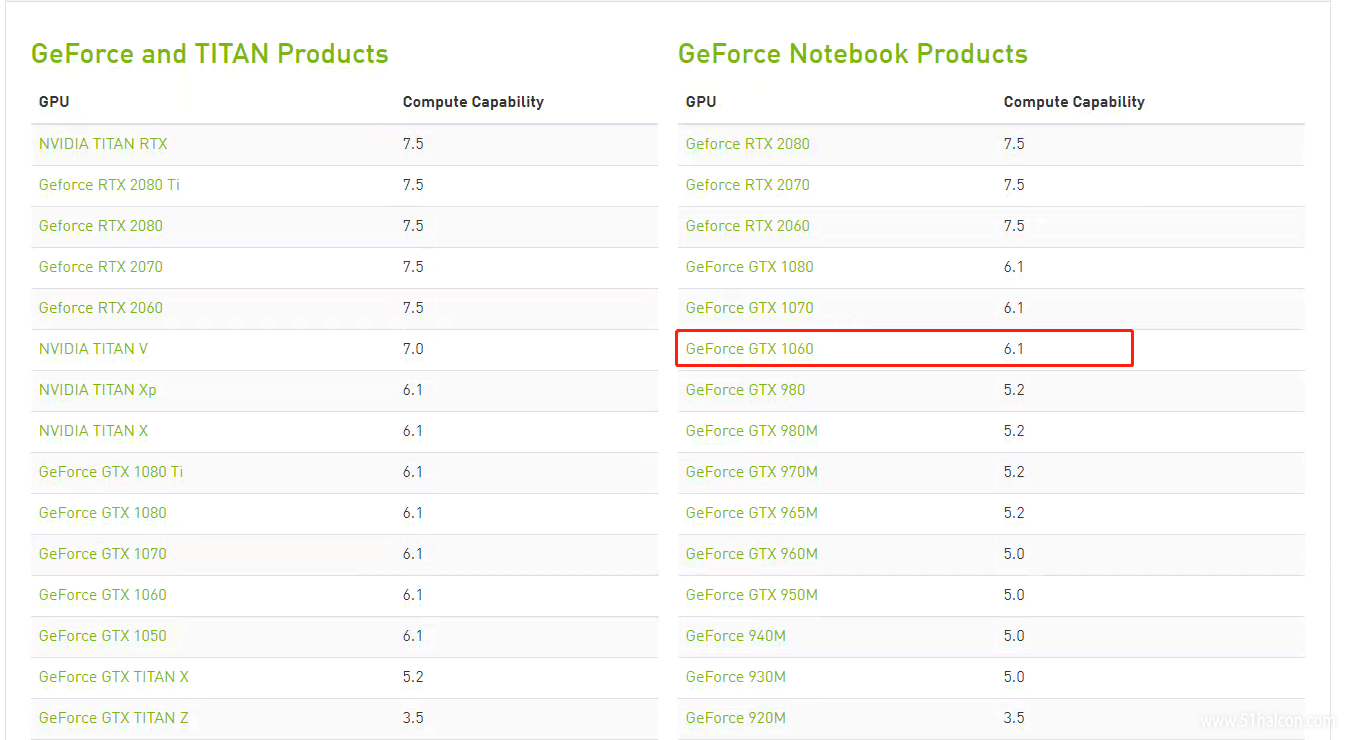
Task: Click 7.5 value in Geforce RTX 2080 Ti row
Action: pos(413,185)
